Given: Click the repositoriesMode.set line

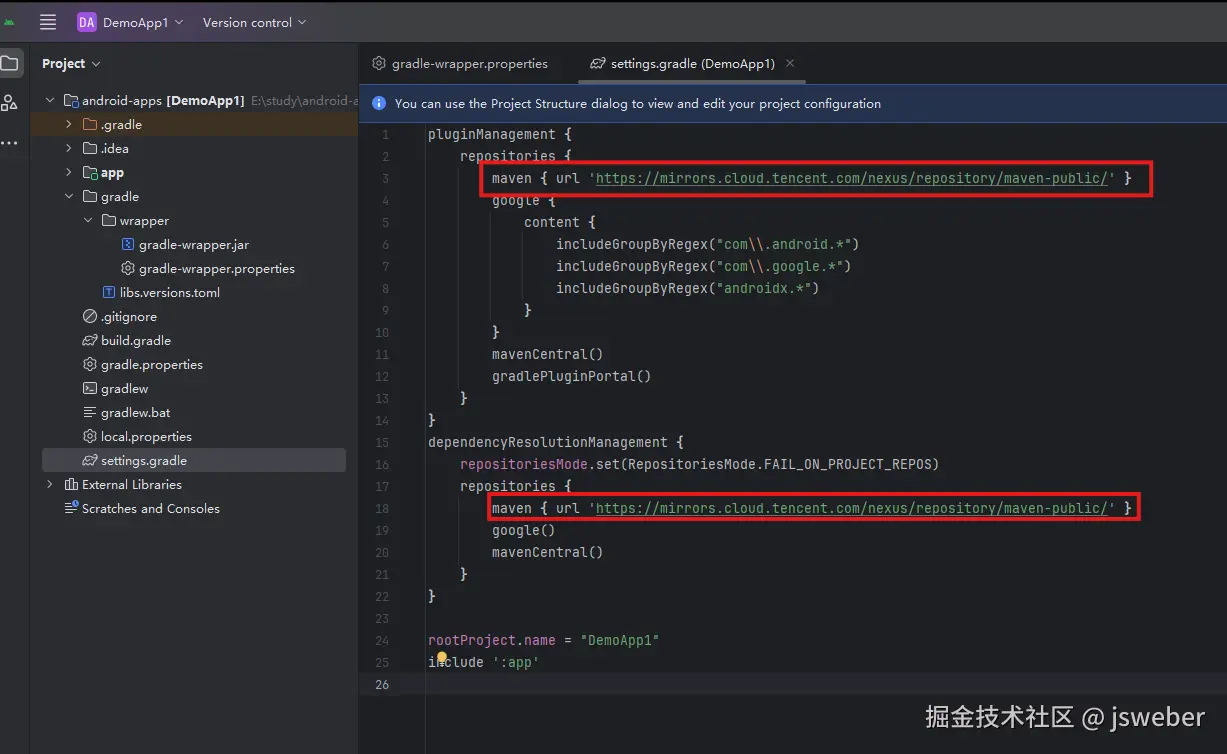Looking at the screenshot, I should pos(699,464).
